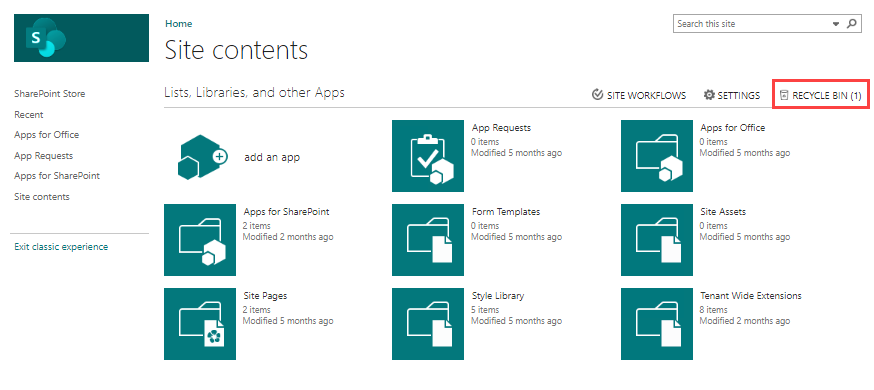The height and width of the screenshot is (390, 874).
Task: Focus the Search this site box
Action: click(x=752, y=24)
